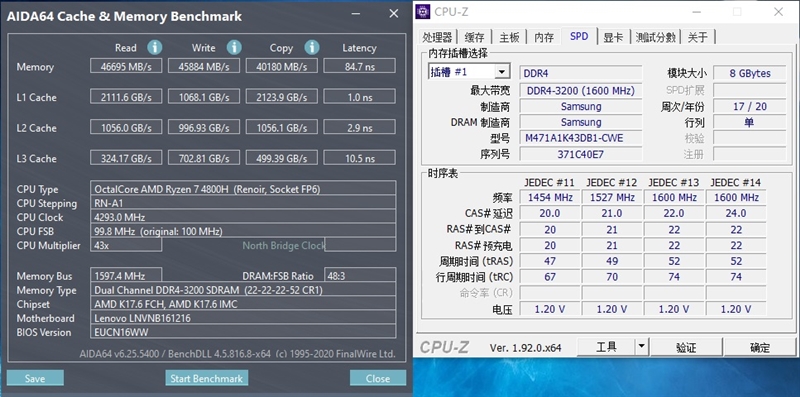The height and width of the screenshot is (397, 800).
Task: Click L2 Cache Latency value 2.9 ns
Action: [x=360, y=127]
